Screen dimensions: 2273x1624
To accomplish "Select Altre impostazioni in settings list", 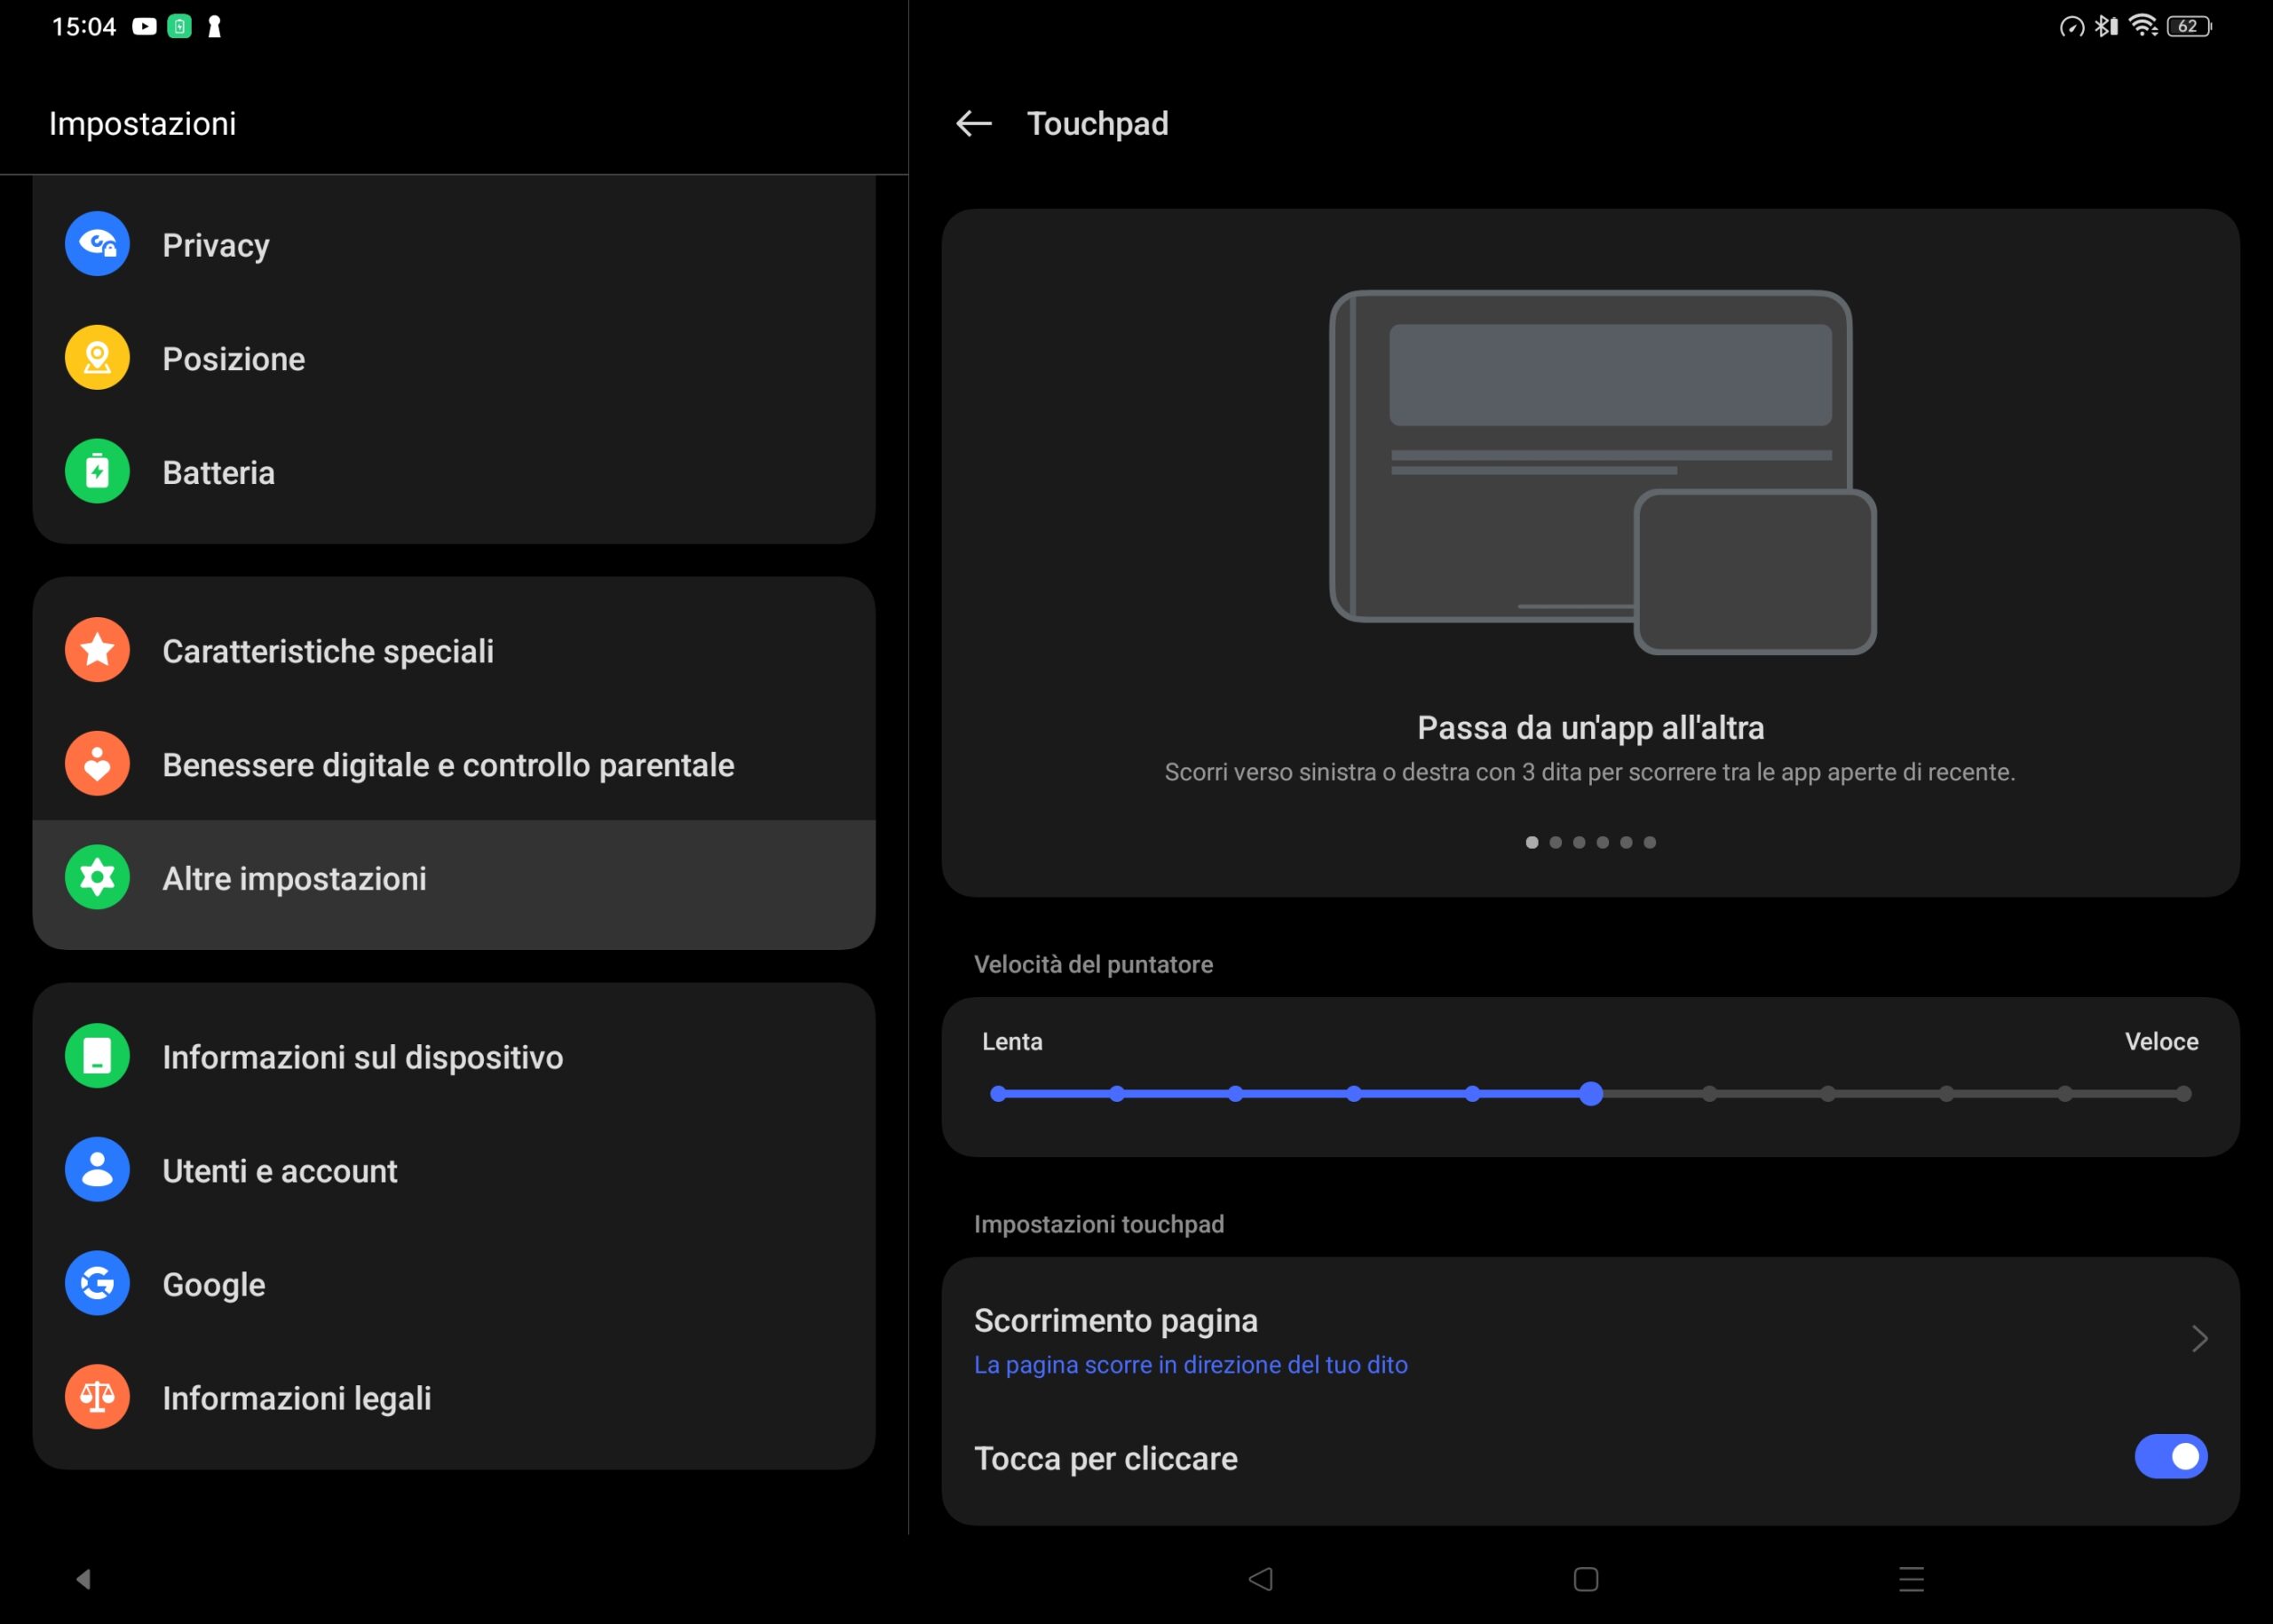I will coord(294,878).
